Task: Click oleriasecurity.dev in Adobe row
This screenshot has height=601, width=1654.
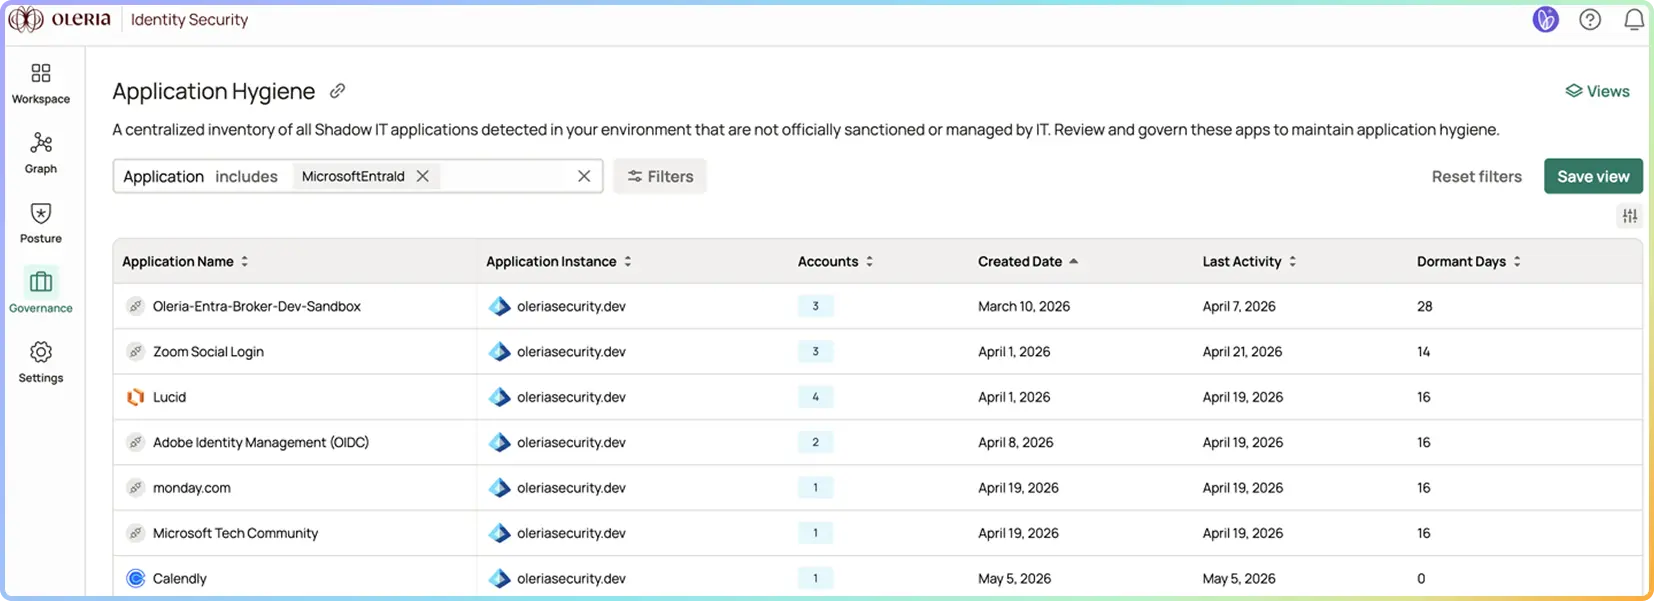Action: pyautogui.click(x=571, y=442)
